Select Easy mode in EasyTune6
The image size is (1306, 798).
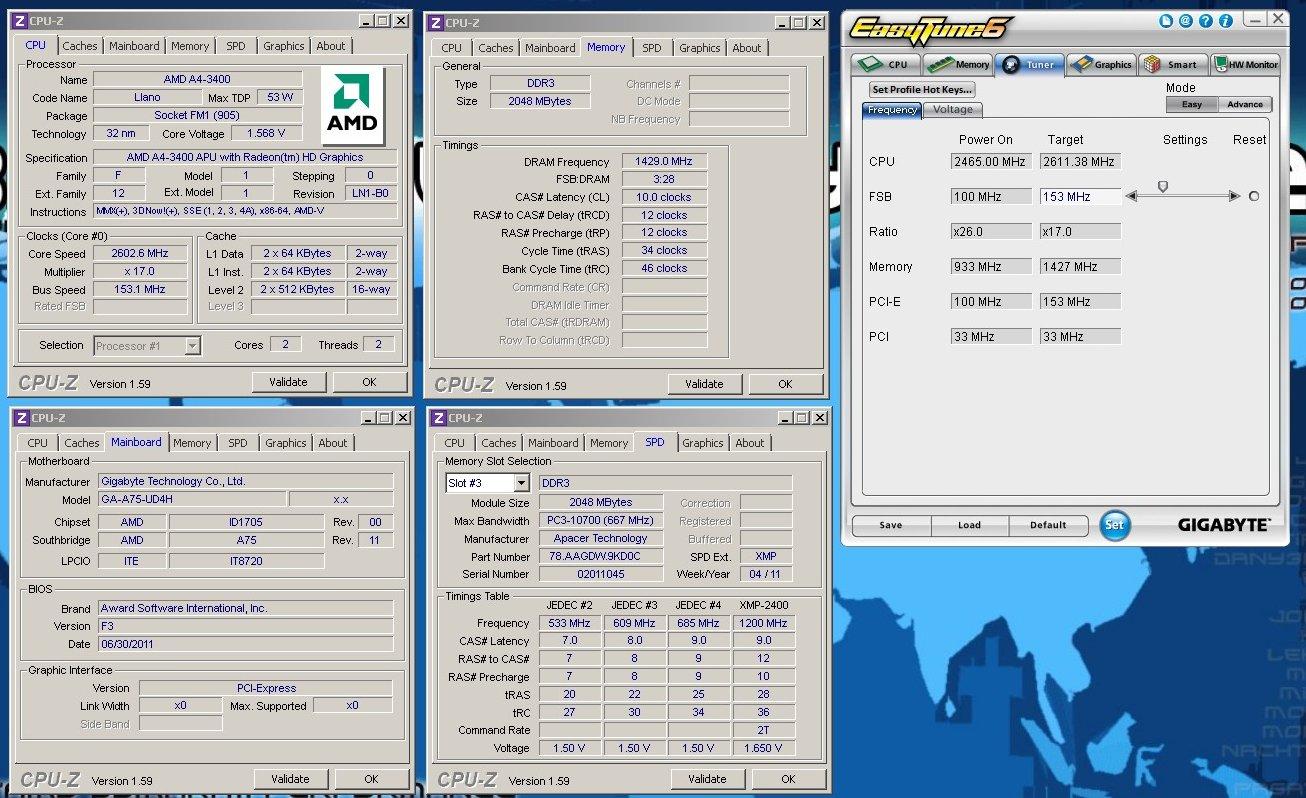[1192, 104]
